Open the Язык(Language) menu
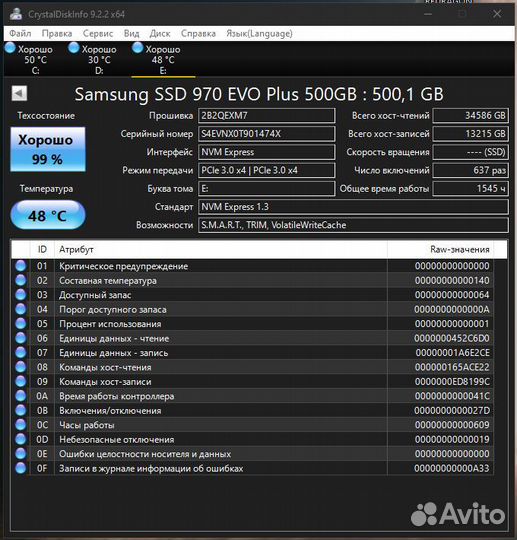 click(259, 33)
